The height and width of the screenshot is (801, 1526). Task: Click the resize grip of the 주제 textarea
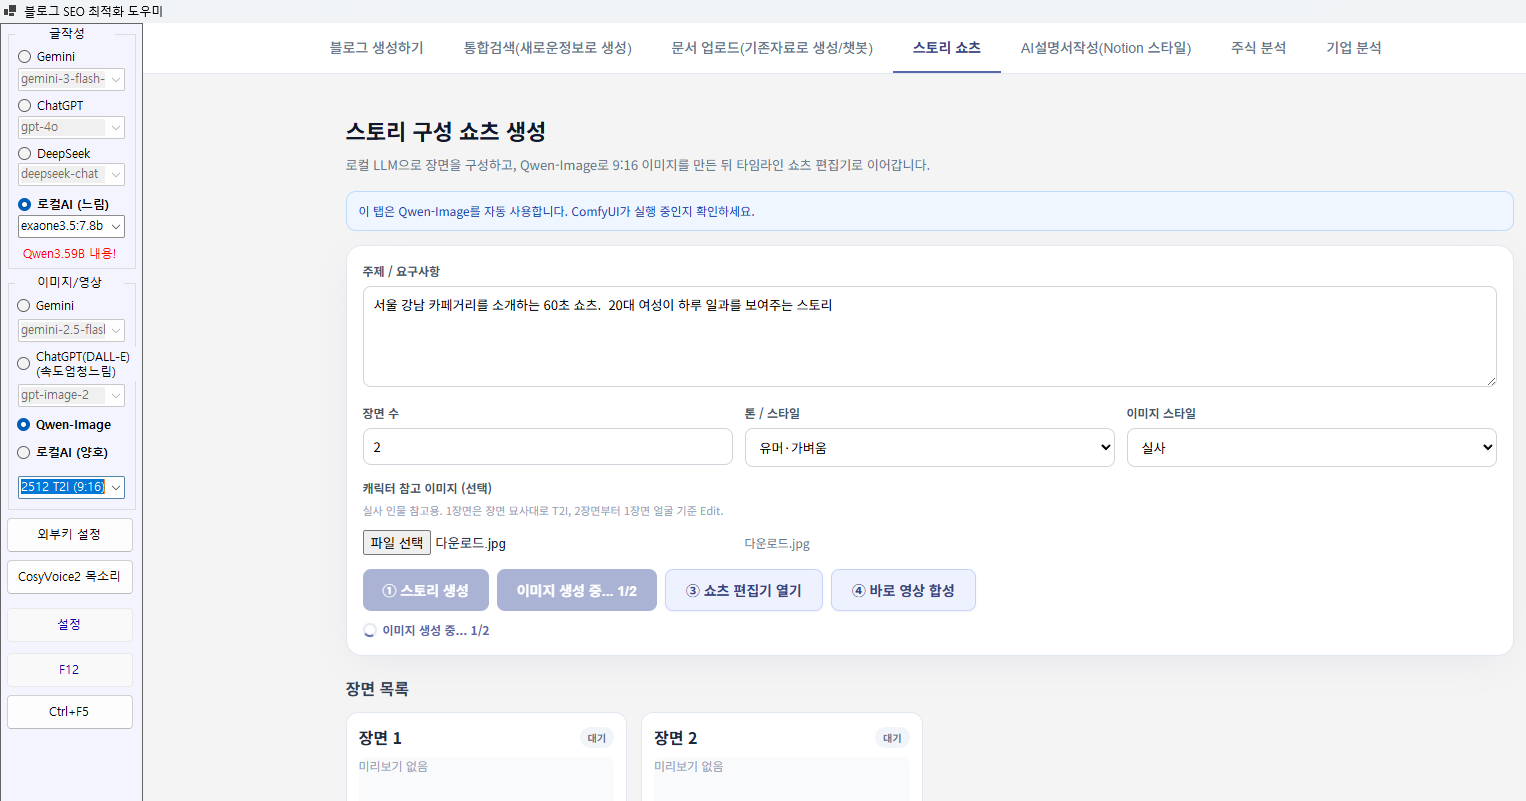(x=1490, y=380)
